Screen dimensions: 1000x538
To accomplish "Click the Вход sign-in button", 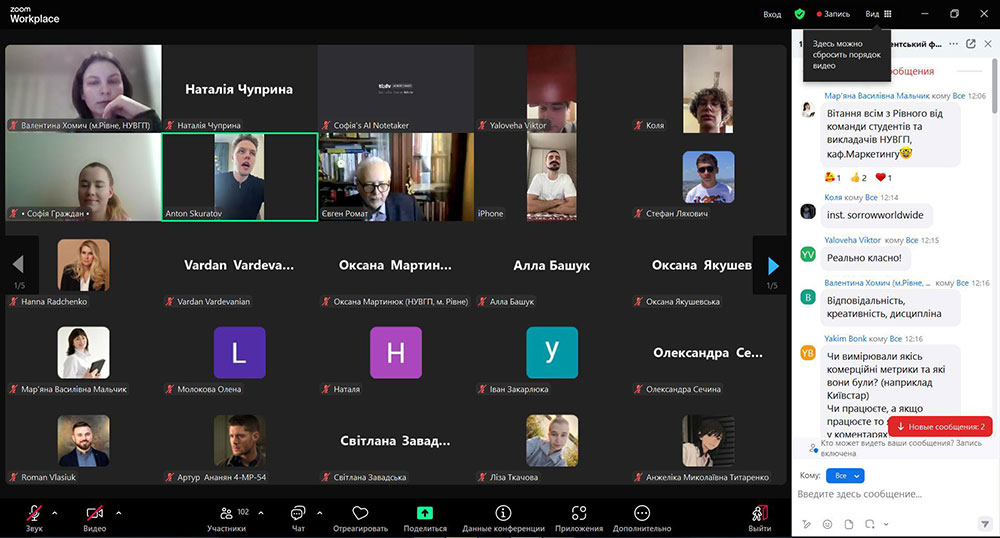I will (772, 14).
